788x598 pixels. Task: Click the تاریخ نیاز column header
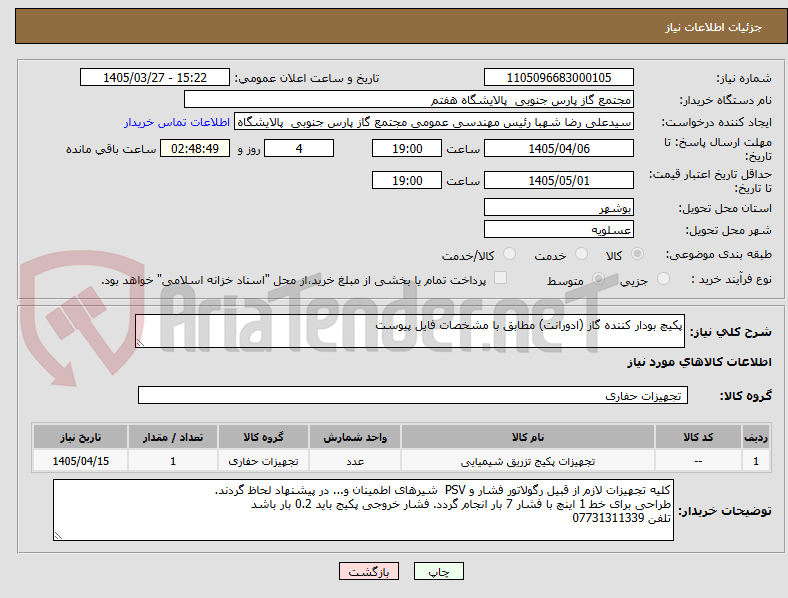click(x=80, y=437)
